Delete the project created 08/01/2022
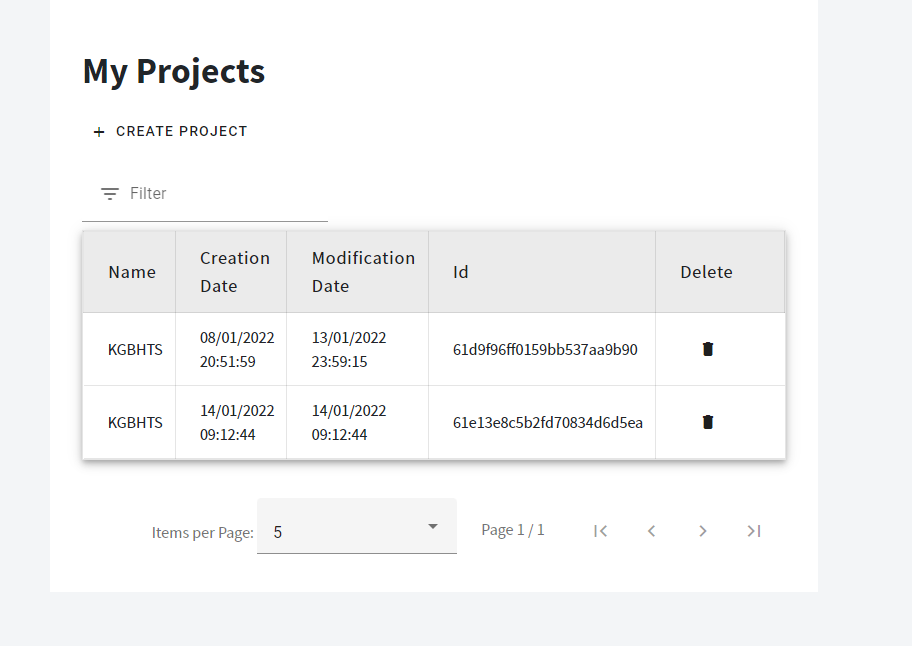The height and width of the screenshot is (646, 912). coord(708,349)
